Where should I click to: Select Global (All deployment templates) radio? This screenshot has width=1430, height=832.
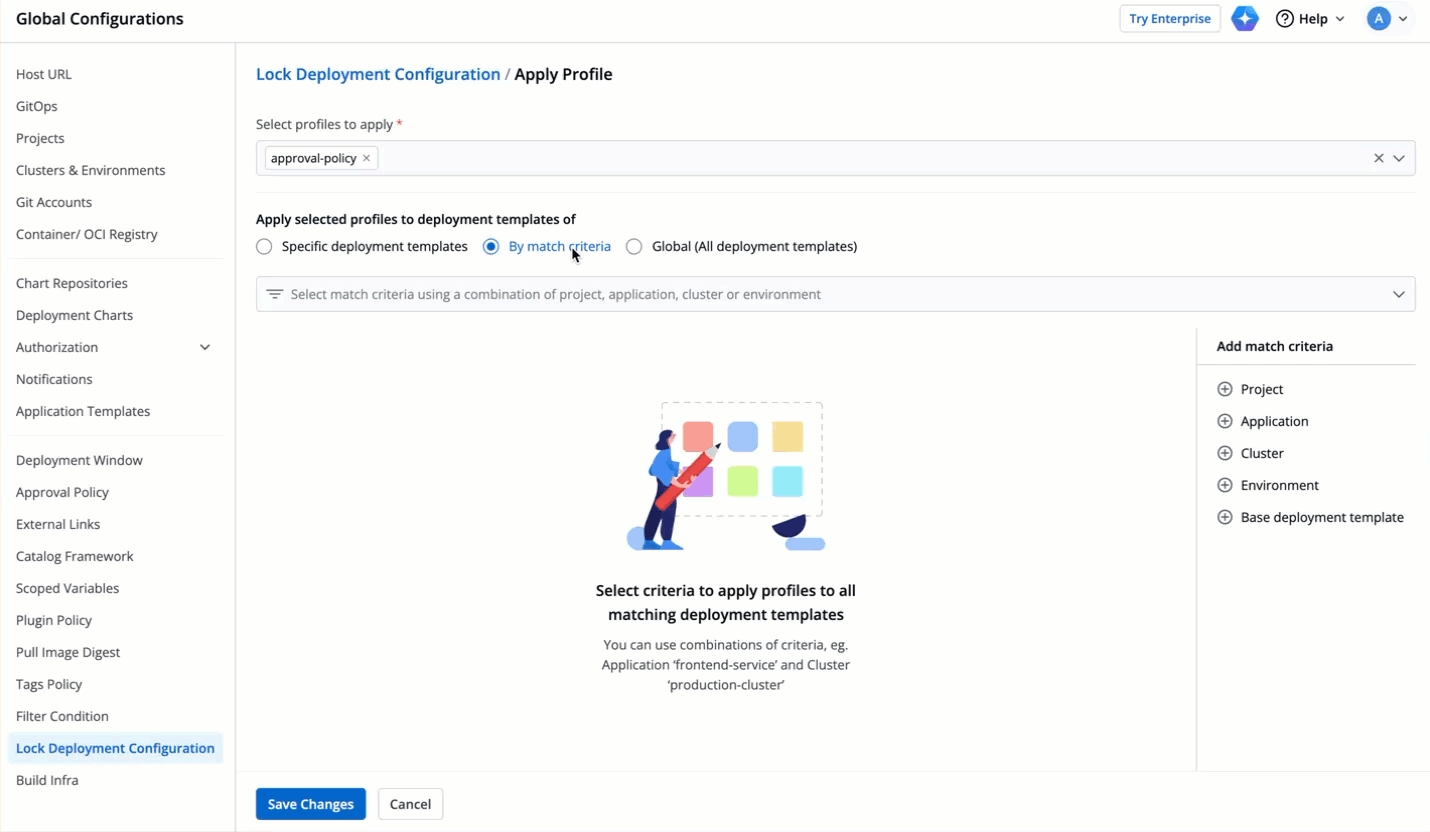point(634,246)
